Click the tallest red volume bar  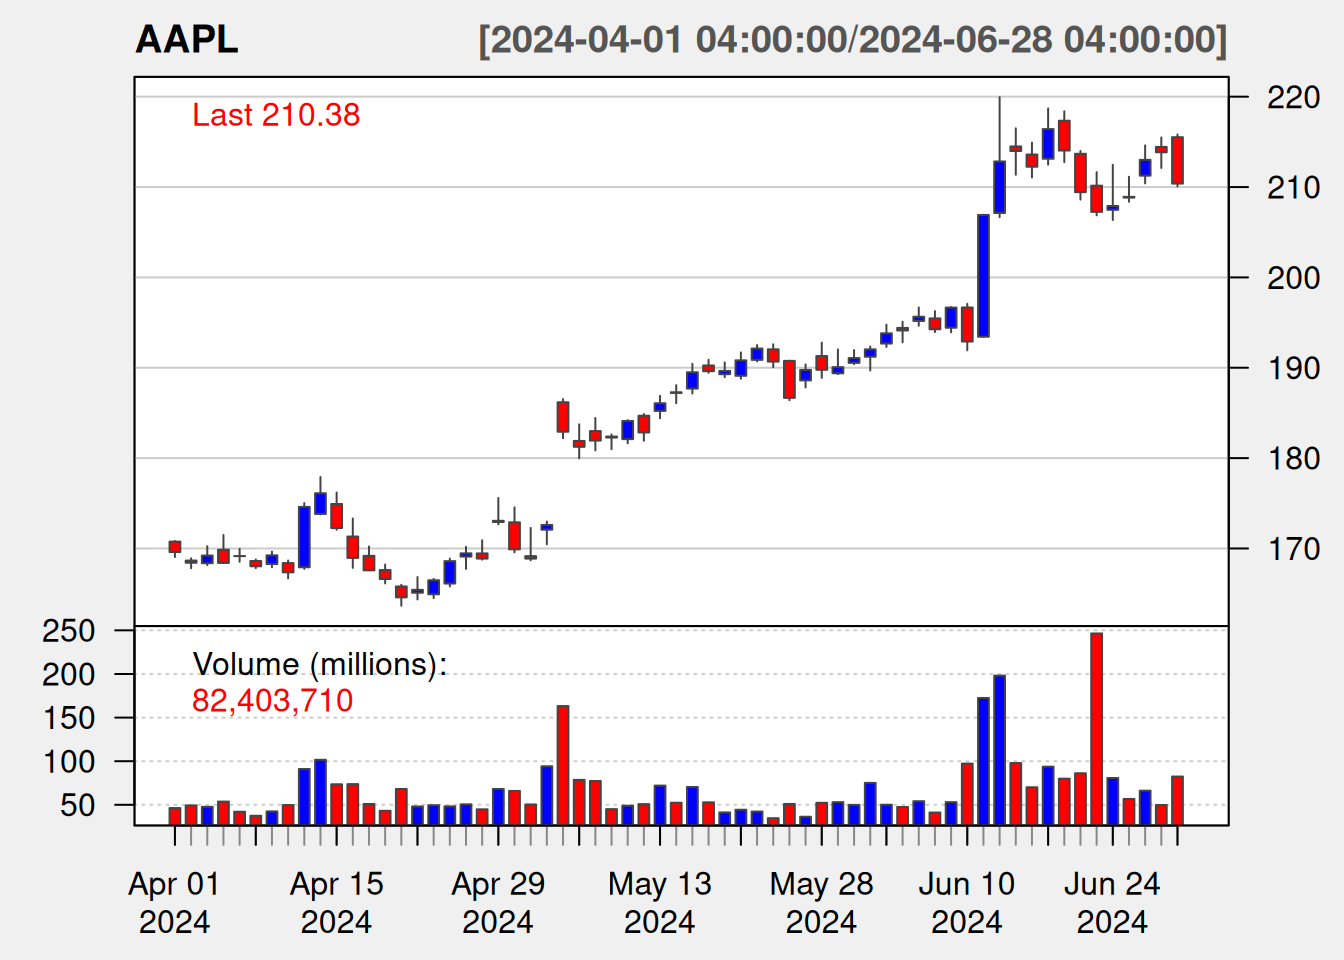click(x=1096, y=728)
